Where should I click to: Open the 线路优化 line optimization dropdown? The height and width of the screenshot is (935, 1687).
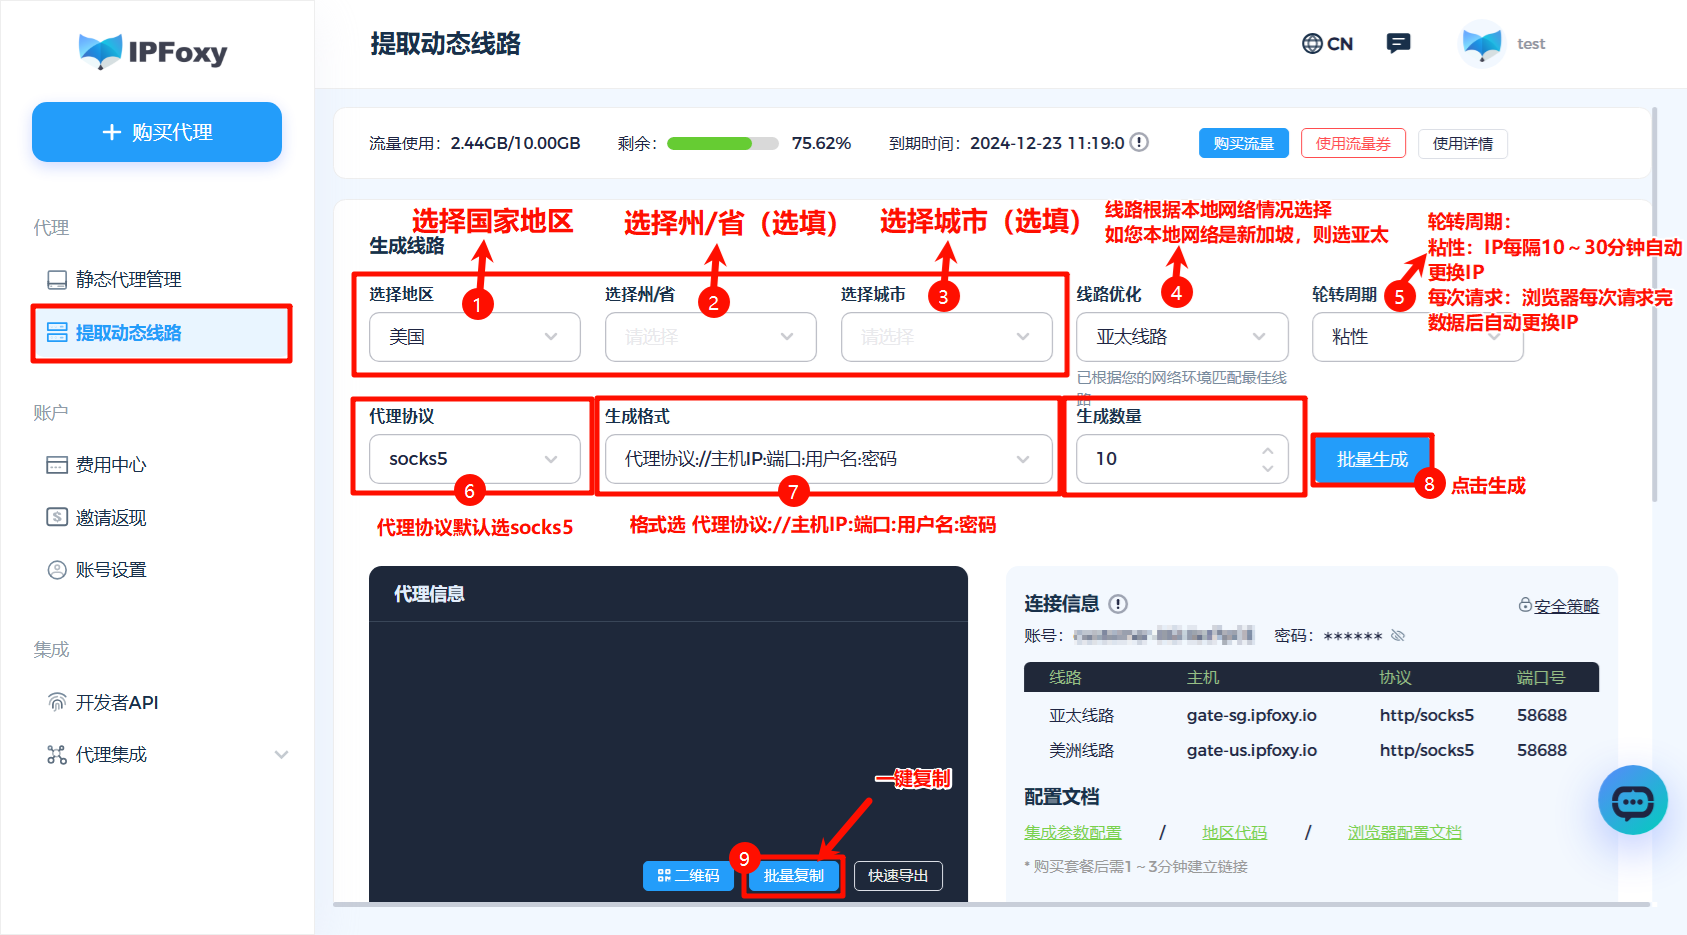1181,337
